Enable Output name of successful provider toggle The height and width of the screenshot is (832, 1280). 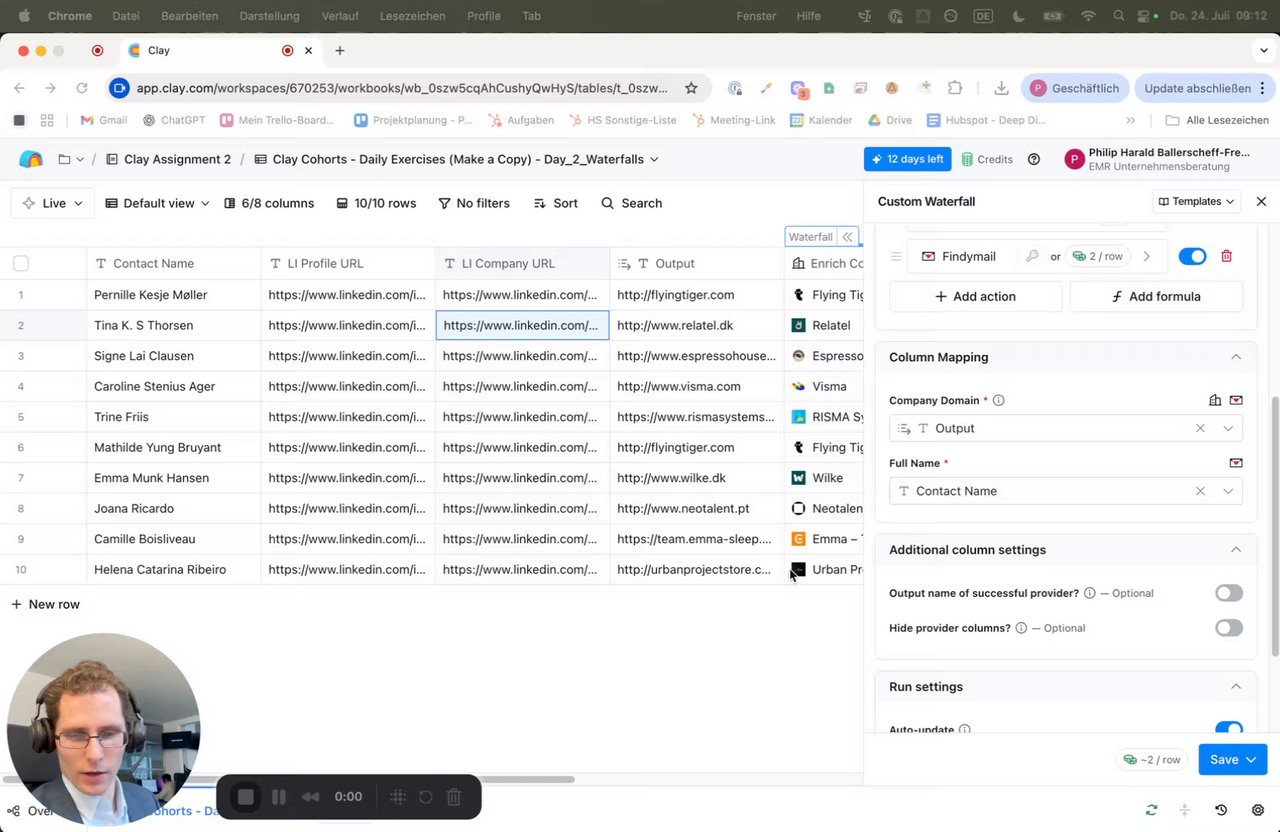pyautogui.click(x=1229, y=593)
